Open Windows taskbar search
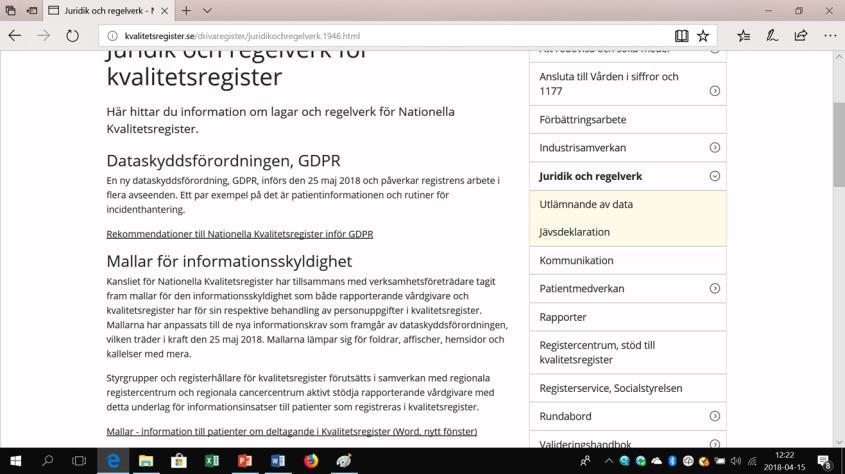This screenshot has height=474, width=845. click(47, 461)
